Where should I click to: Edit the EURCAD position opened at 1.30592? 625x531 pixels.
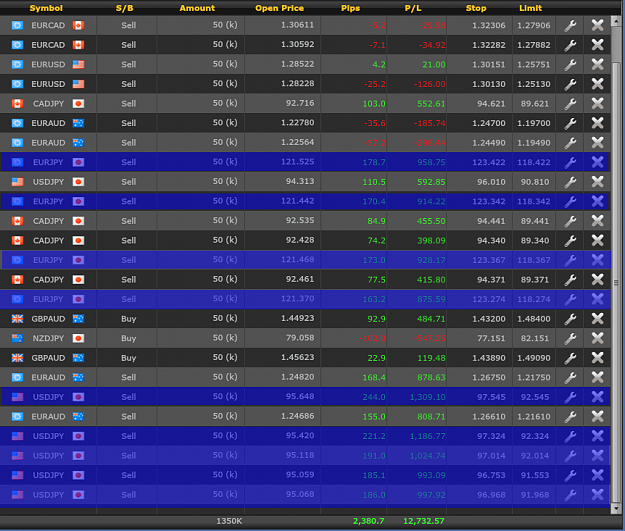(x=570, y=45)
